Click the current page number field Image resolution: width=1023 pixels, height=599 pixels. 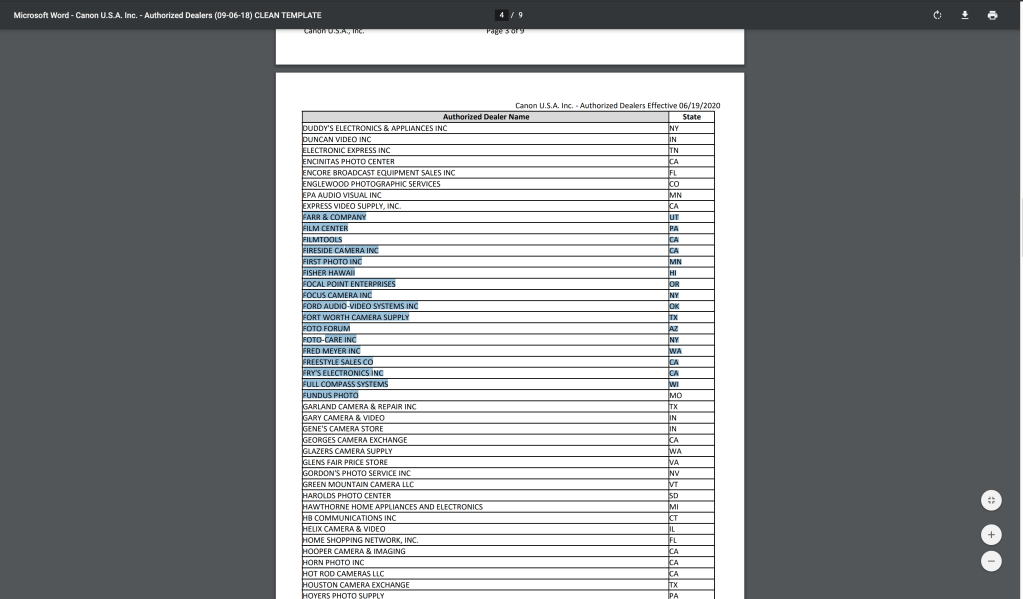(x=503, y=15)
